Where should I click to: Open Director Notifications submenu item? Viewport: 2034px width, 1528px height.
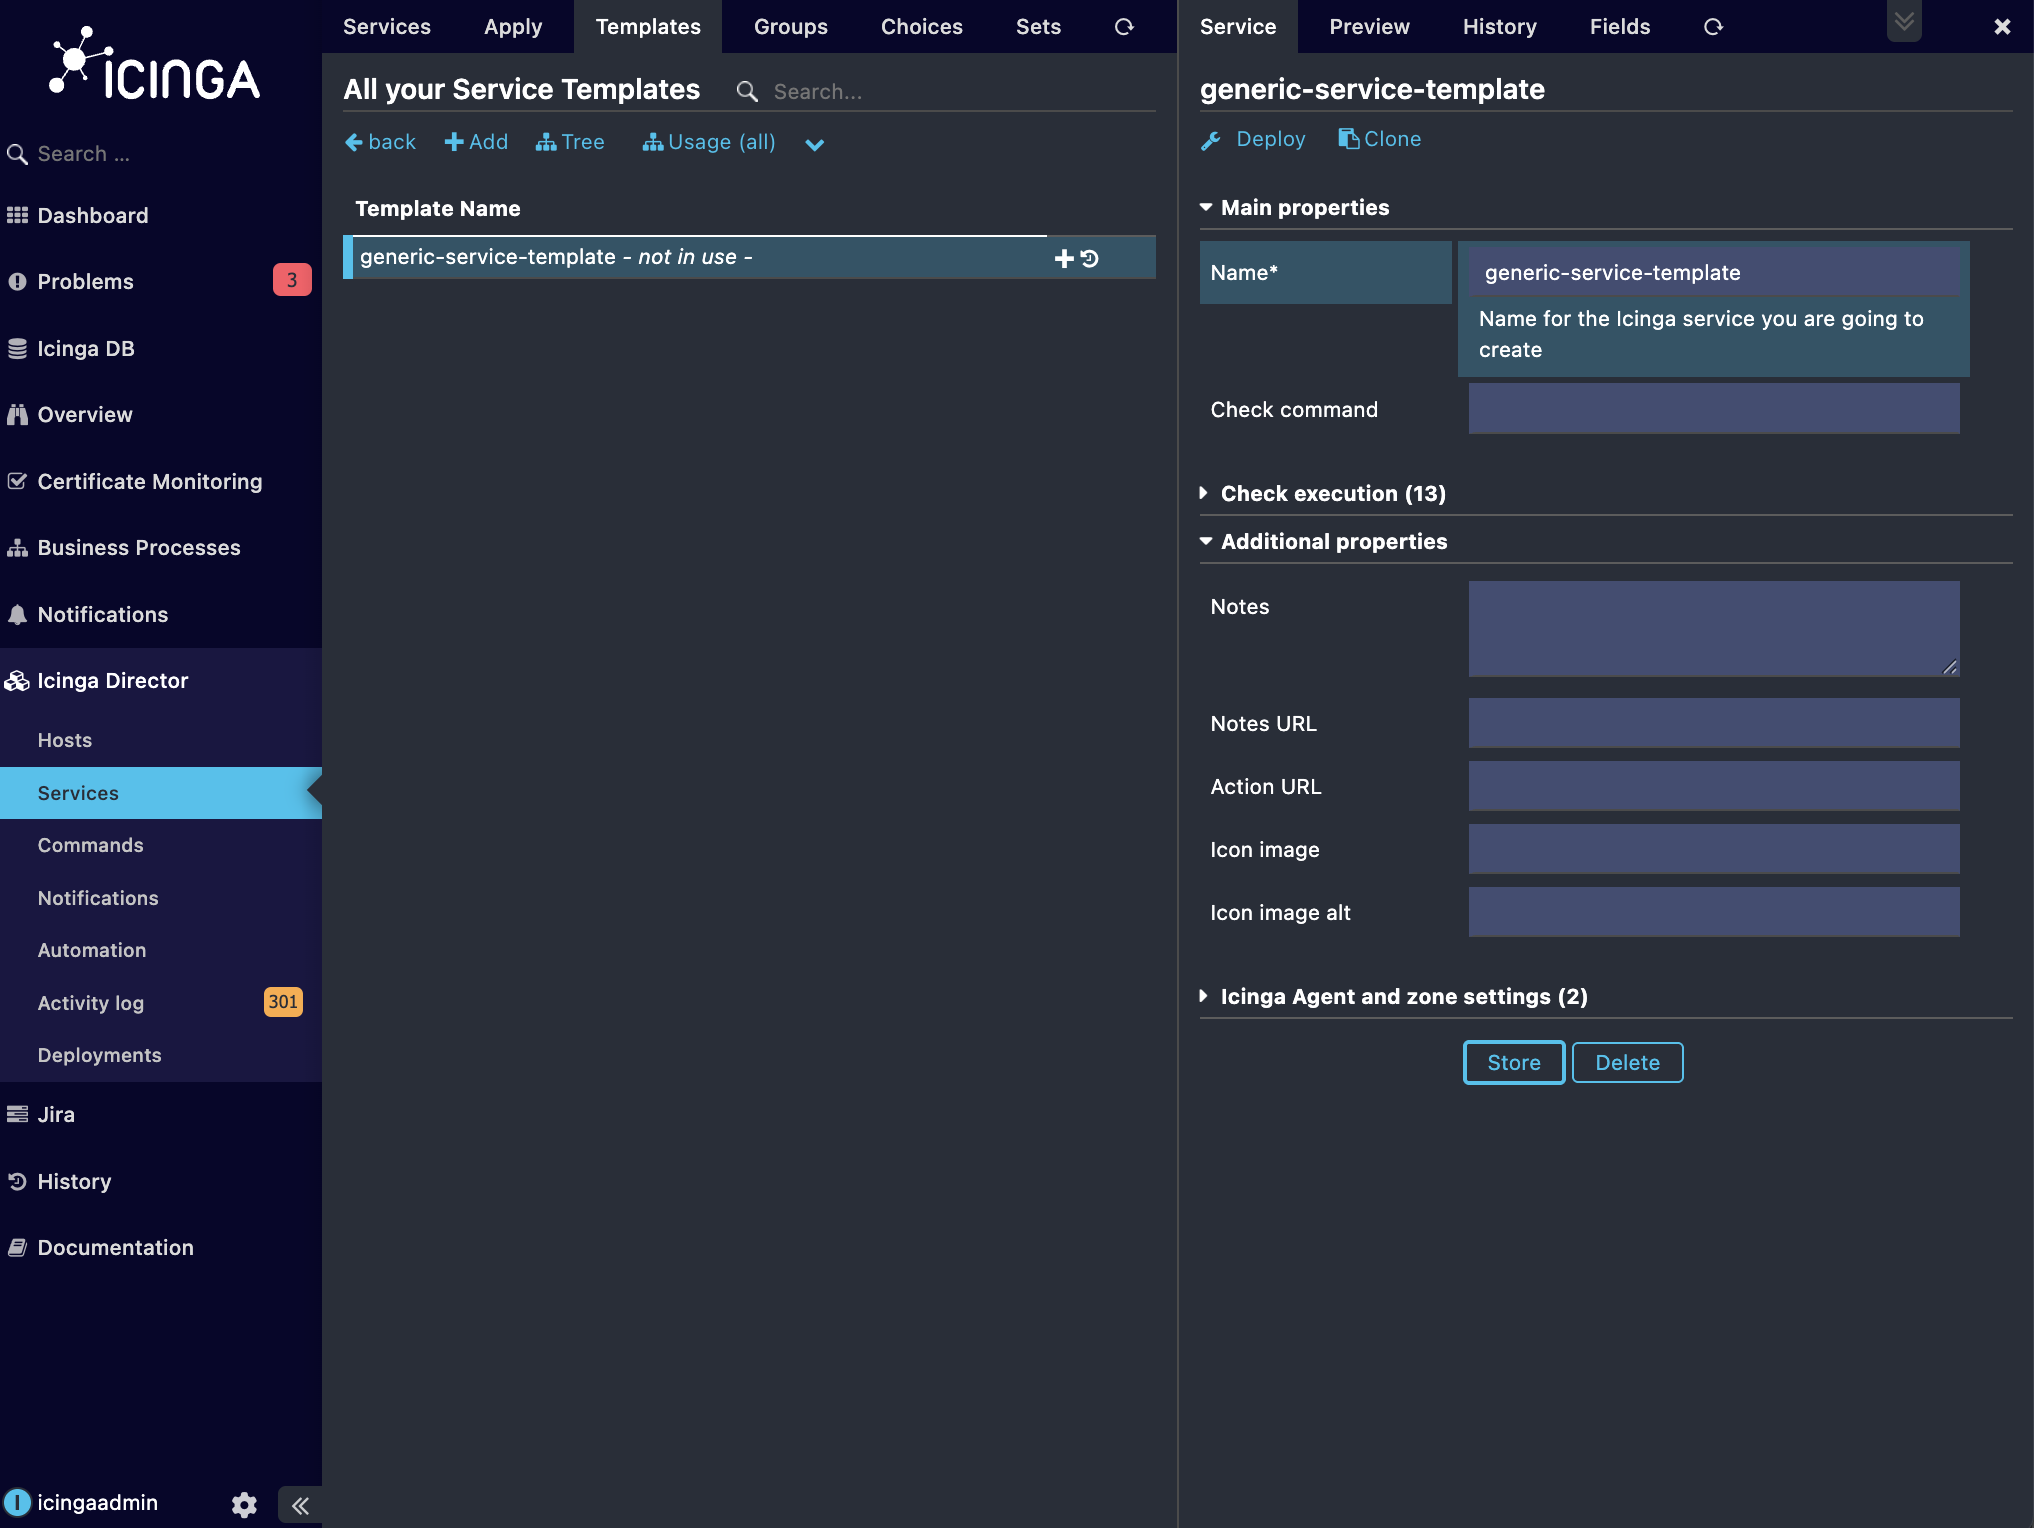coord(98,898)
